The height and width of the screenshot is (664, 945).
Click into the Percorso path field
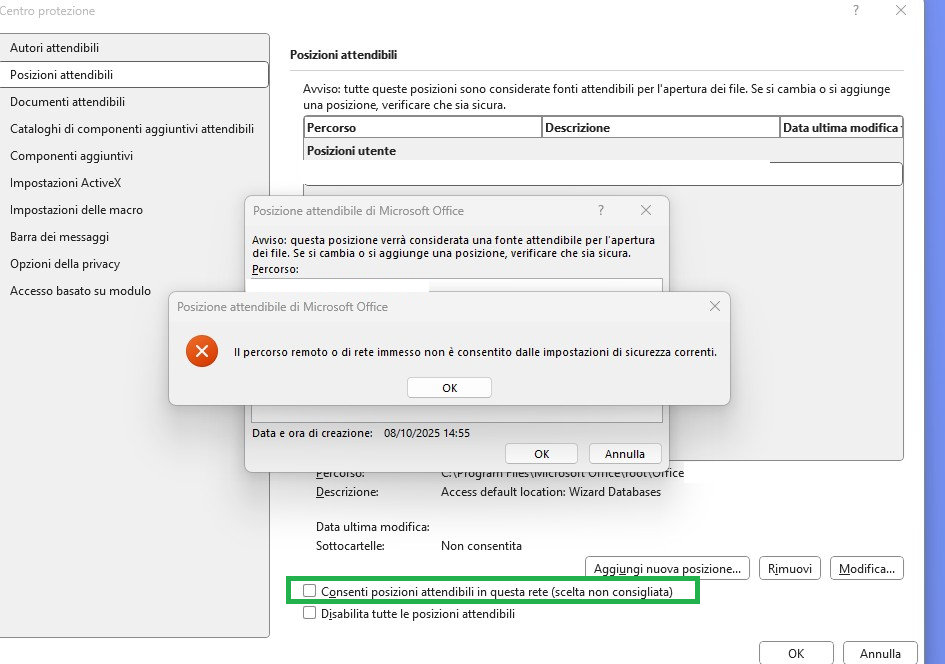point(457,285)
